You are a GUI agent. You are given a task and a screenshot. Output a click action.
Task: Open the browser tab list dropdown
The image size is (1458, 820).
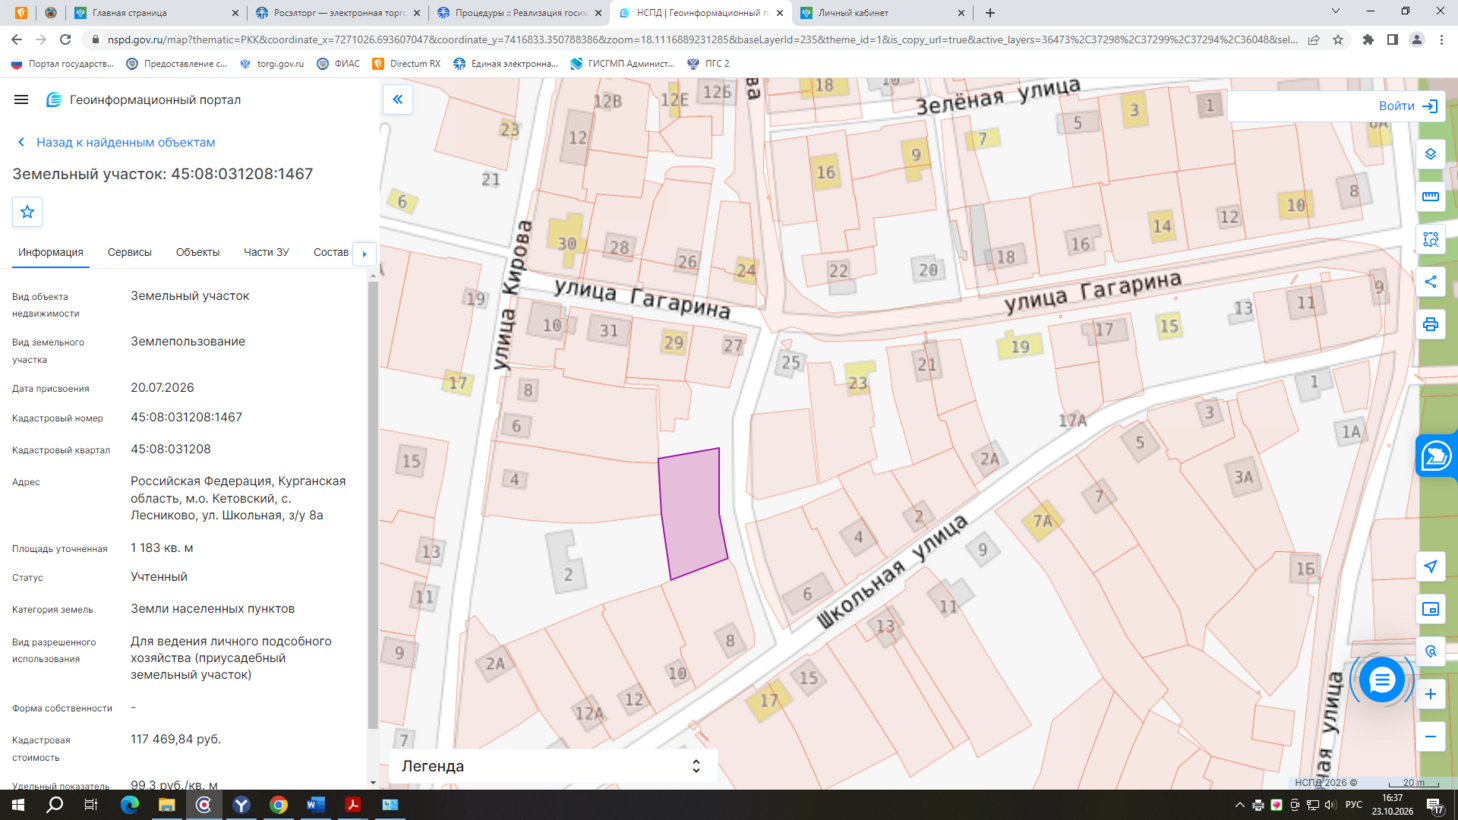point(1335,12)
